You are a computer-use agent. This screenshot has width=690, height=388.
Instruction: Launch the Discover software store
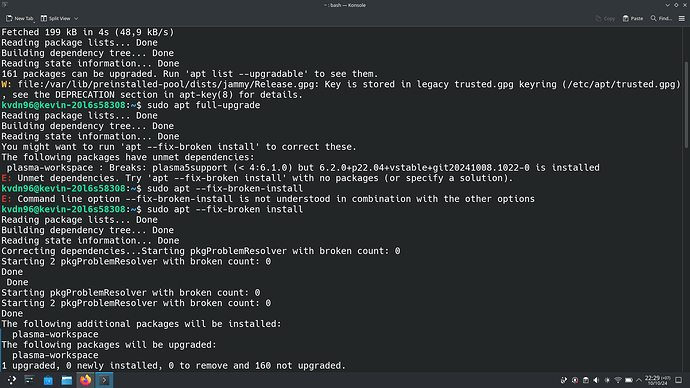point(48,380)
